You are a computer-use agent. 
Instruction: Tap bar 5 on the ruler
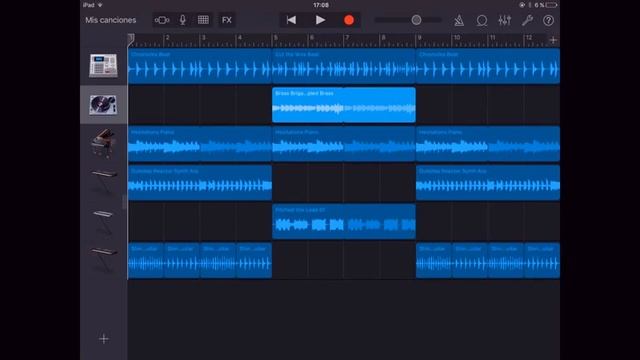pos(276,38)
